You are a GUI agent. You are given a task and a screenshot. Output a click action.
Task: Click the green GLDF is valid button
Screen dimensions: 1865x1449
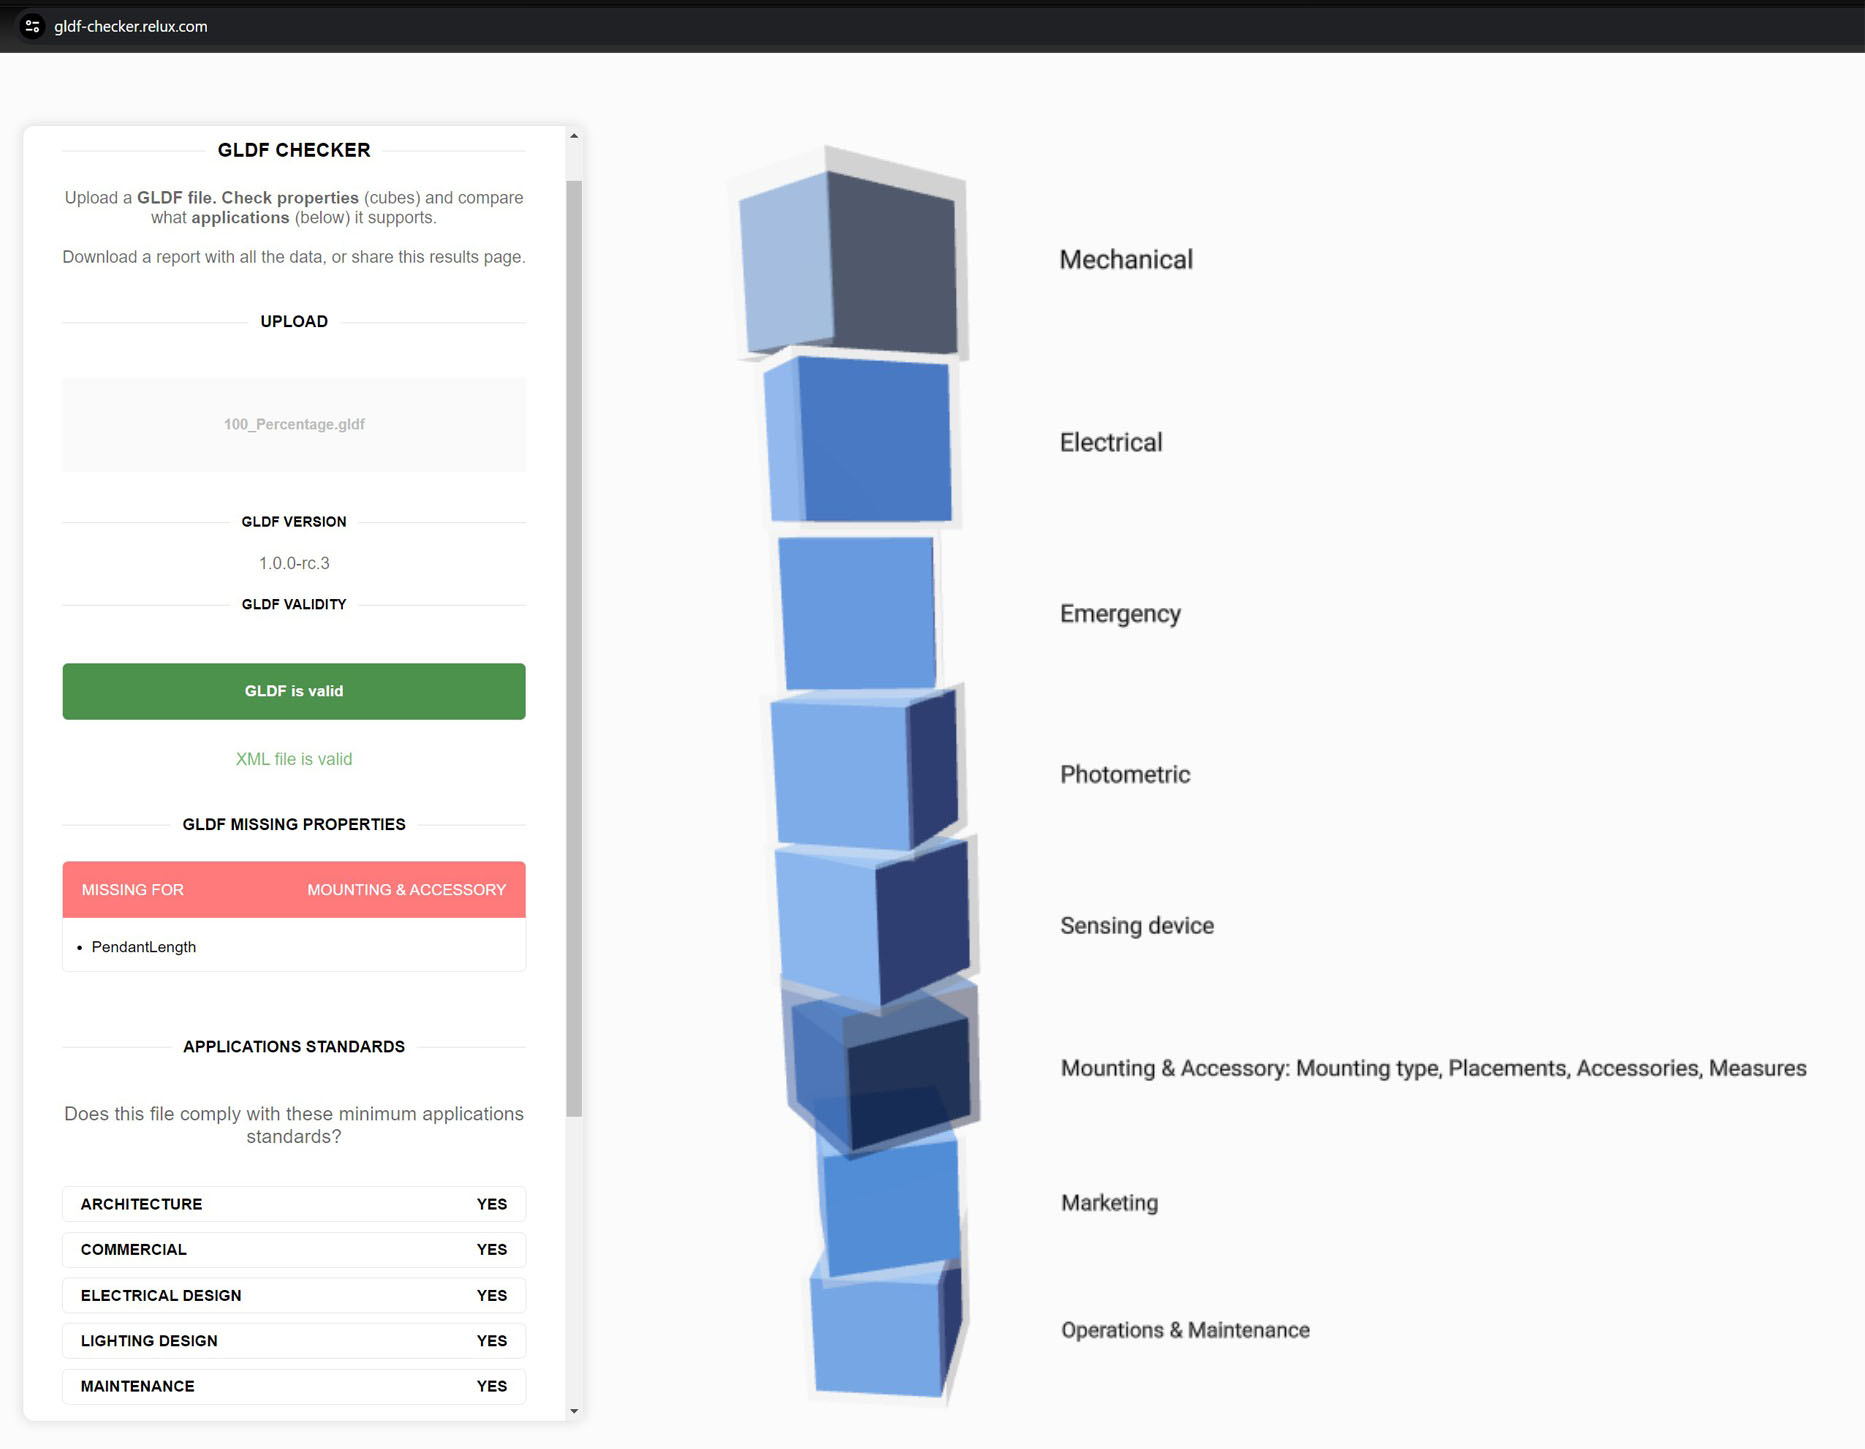click(x=294, y=690)
